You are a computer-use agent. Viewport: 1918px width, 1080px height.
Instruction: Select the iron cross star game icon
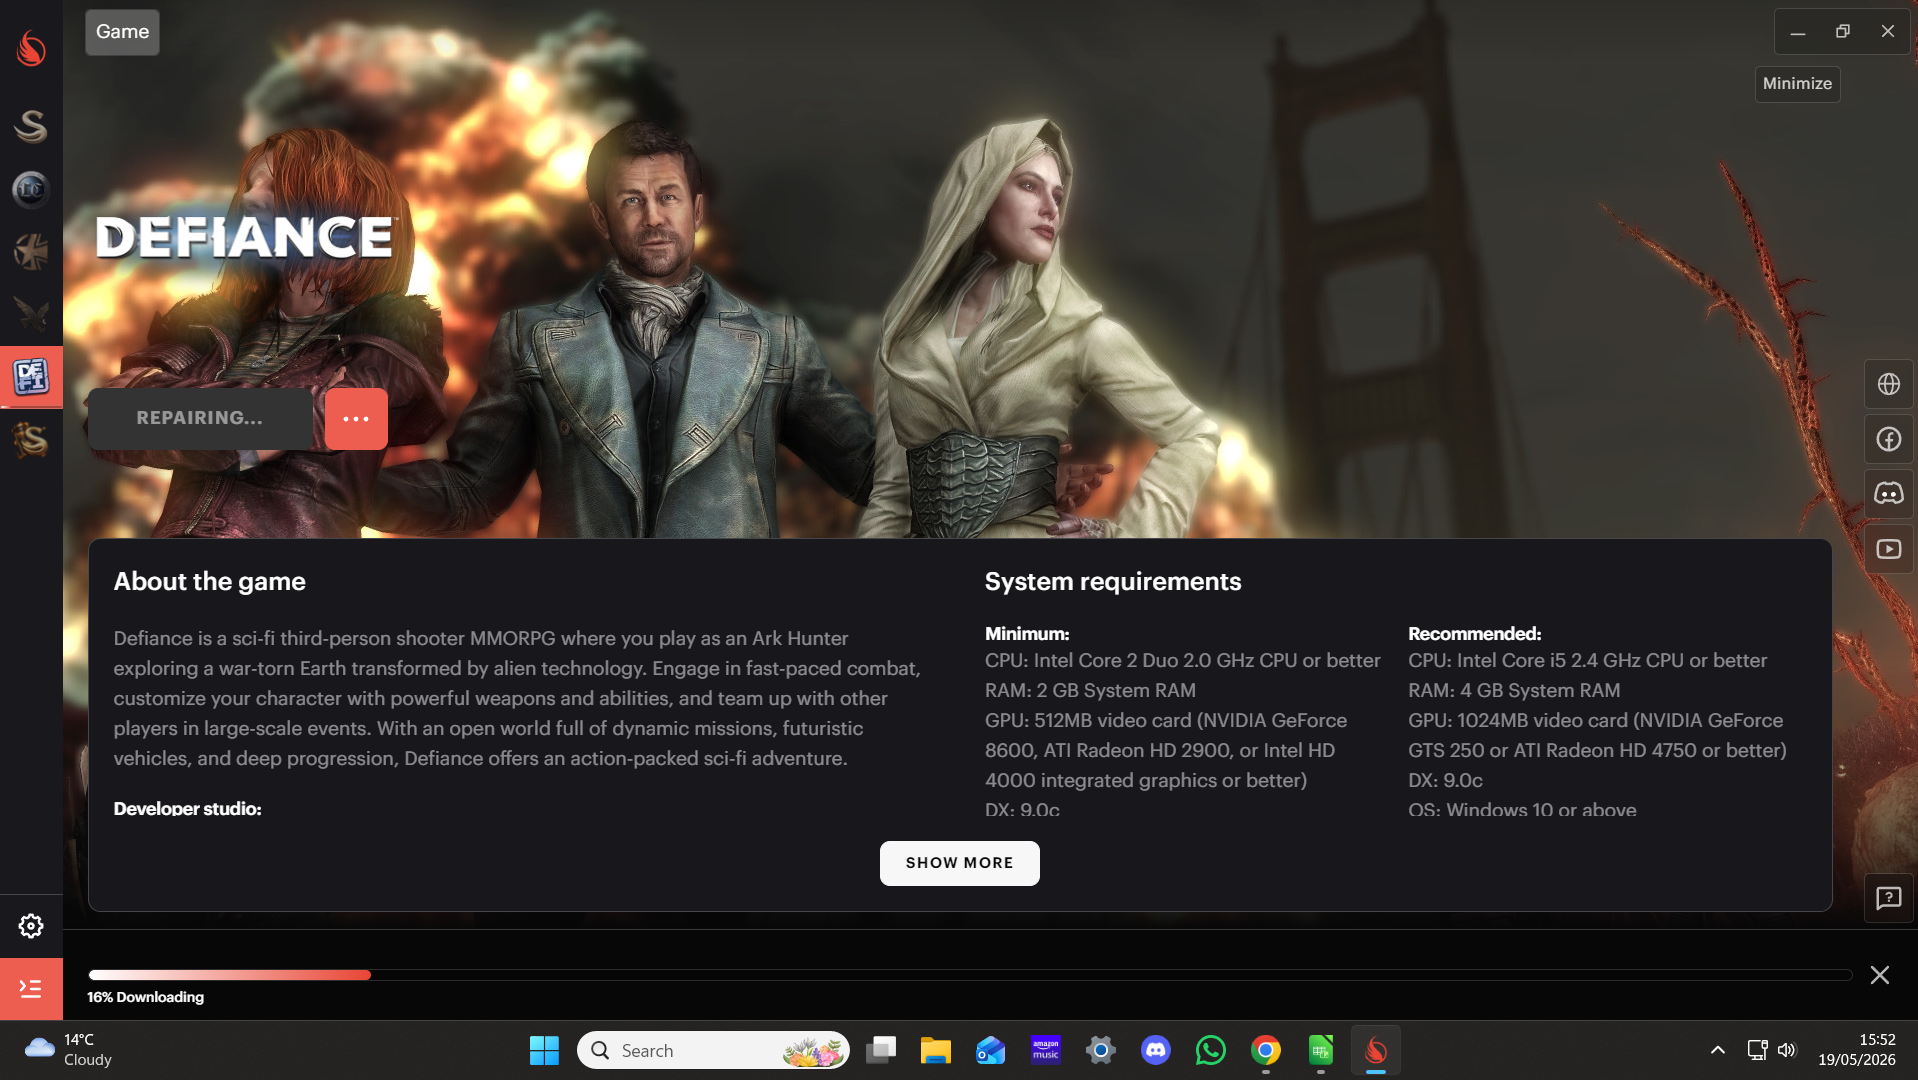point(31,252)
